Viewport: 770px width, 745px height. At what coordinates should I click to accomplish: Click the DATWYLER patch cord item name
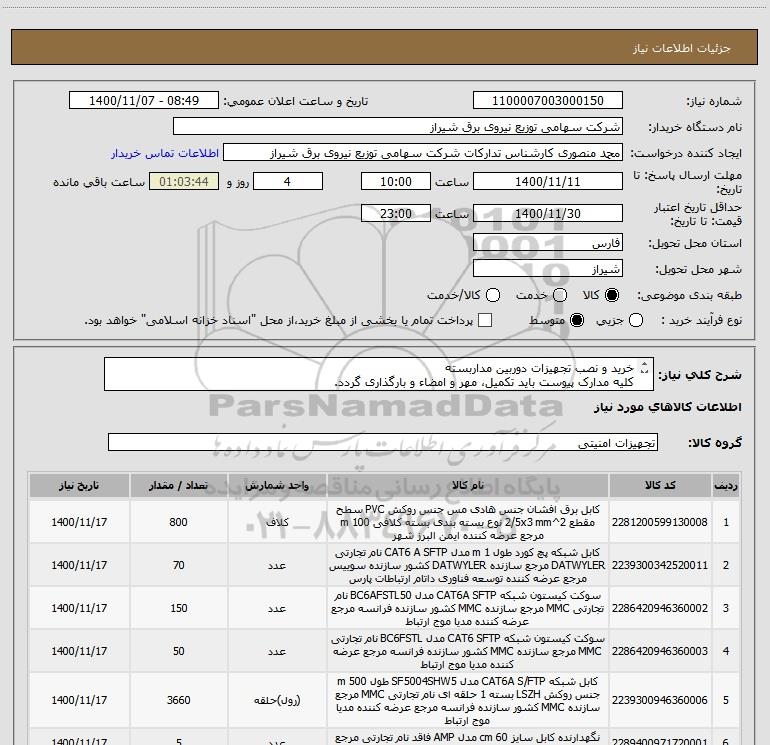[x=468, y=565]
